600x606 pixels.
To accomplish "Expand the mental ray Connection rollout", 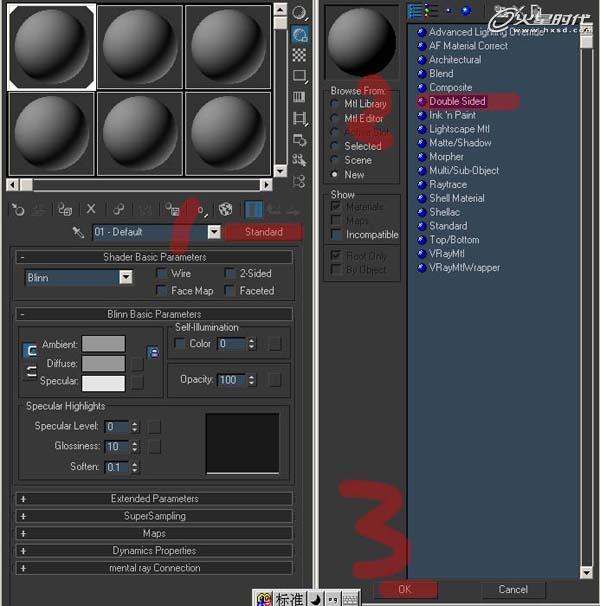I will click(154, 568).
